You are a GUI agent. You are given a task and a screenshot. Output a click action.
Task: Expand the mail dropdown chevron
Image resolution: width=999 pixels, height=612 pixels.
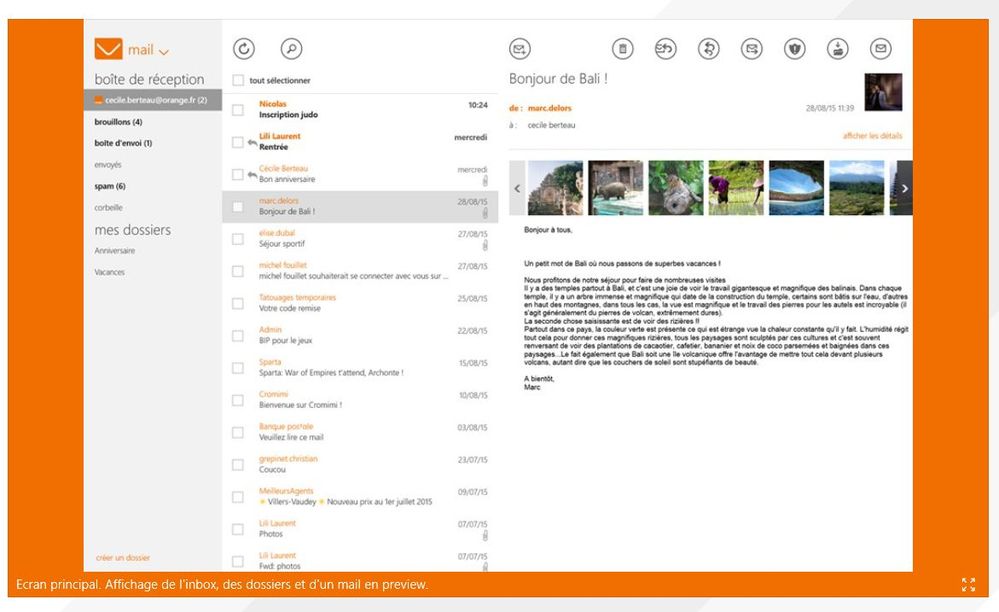point(164,51)
